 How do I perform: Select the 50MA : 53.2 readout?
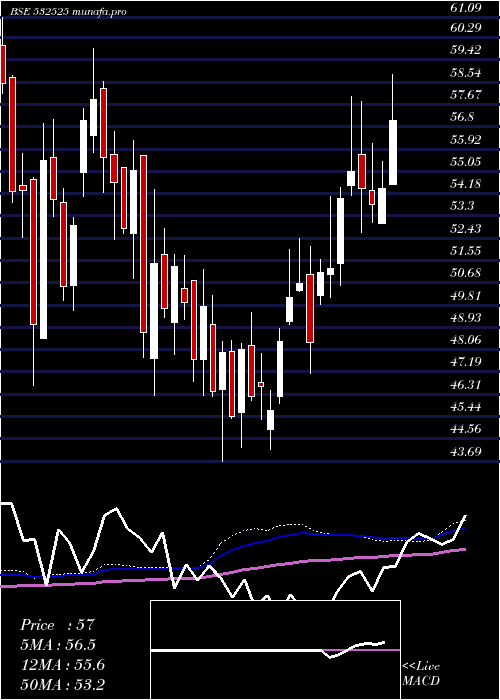pos(62,684)
